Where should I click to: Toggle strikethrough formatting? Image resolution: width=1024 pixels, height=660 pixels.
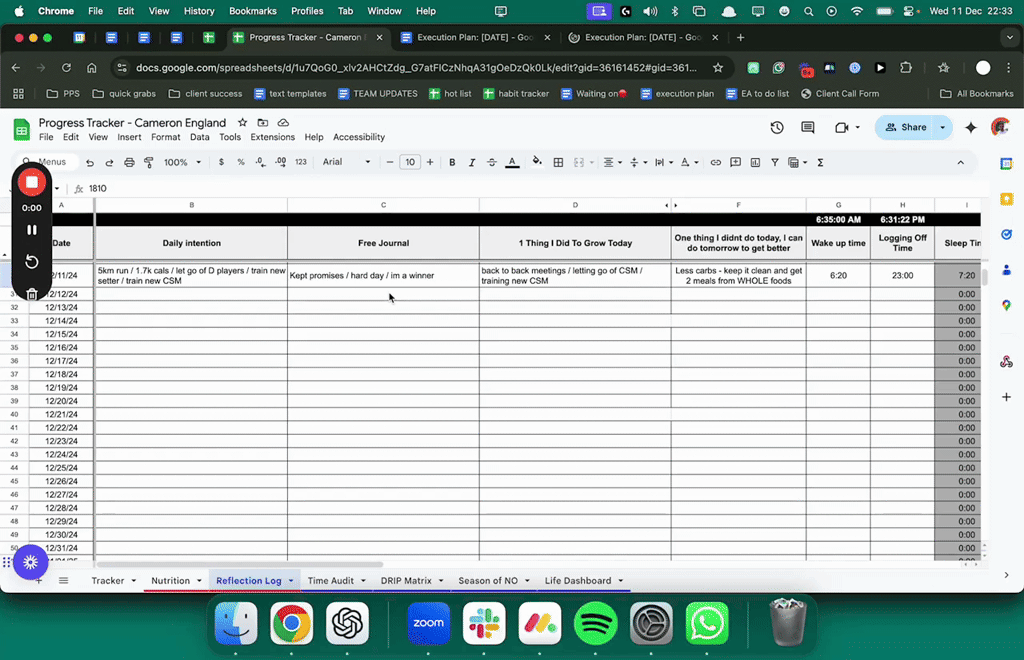(492, 163)
